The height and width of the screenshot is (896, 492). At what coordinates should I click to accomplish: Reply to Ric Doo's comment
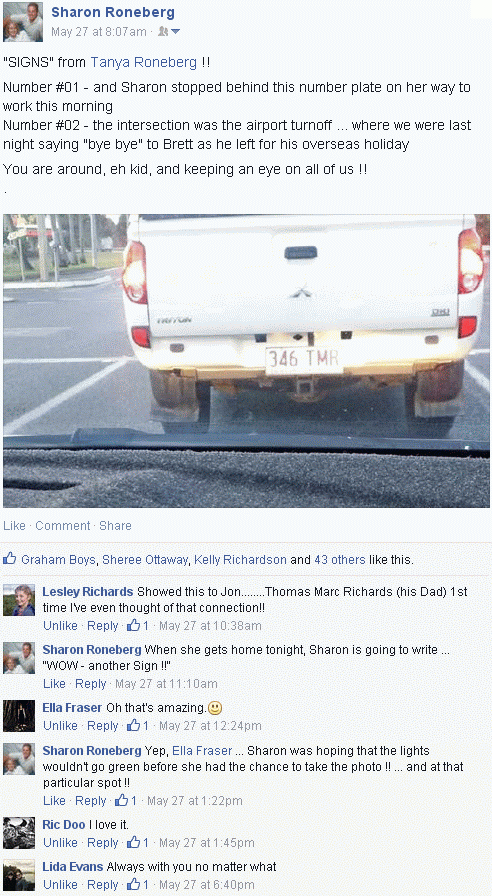point(103,842)
